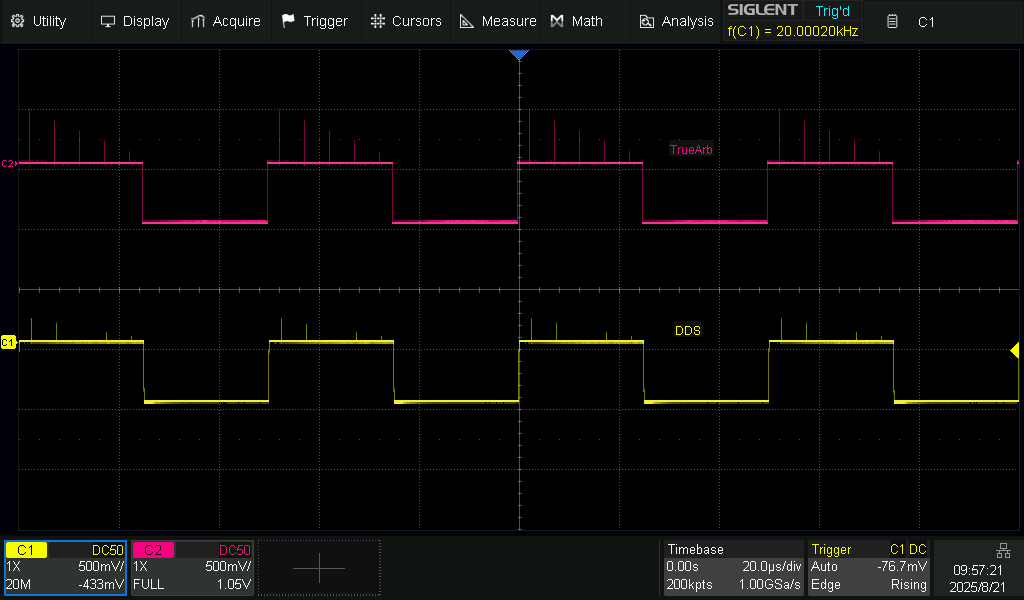Screen dimensions: 1024x600
Task: Click the clipboard icon beside C1
Action: click(x=893, y=21)
